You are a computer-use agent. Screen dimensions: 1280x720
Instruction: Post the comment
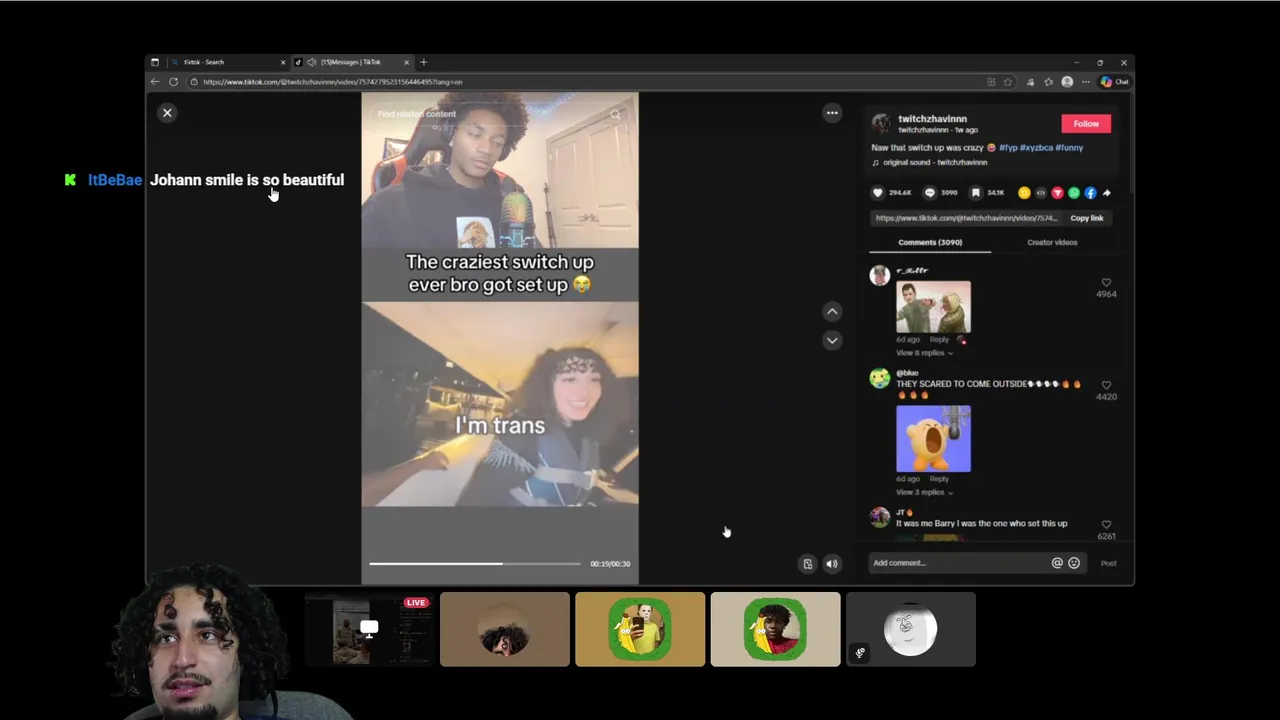(x=1109, y=563)
